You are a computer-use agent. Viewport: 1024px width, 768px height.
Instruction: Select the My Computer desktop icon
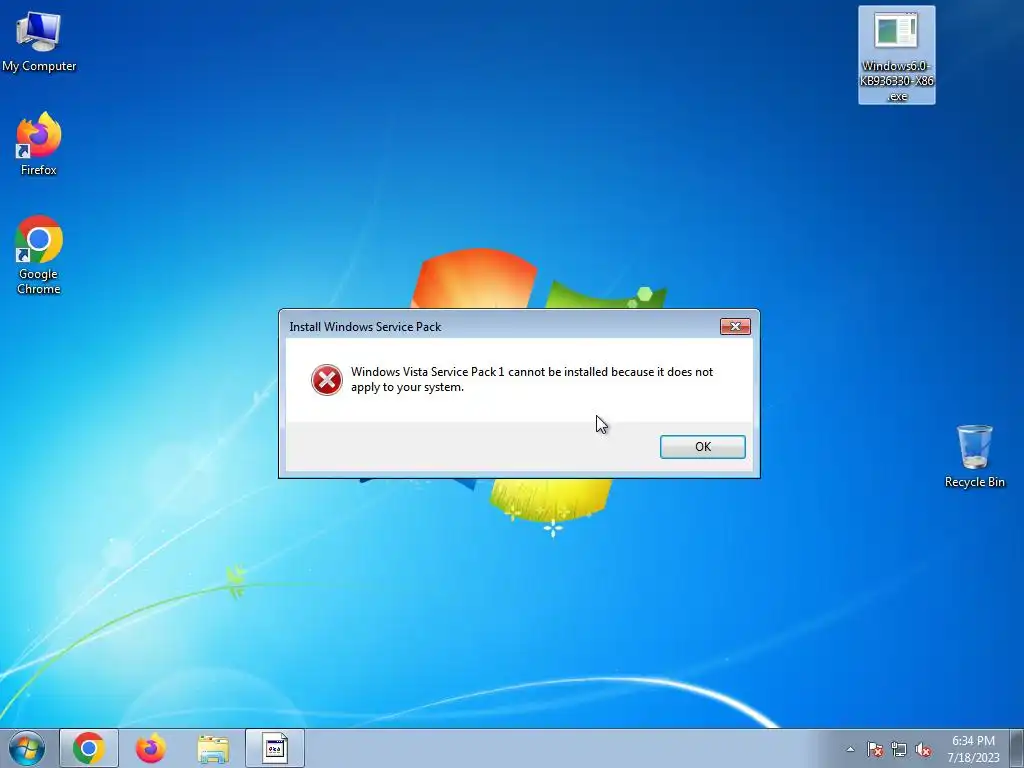point(39,41)
